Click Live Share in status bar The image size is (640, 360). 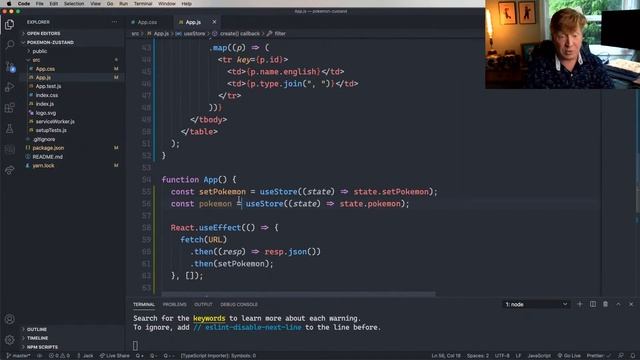click(114, 356)
